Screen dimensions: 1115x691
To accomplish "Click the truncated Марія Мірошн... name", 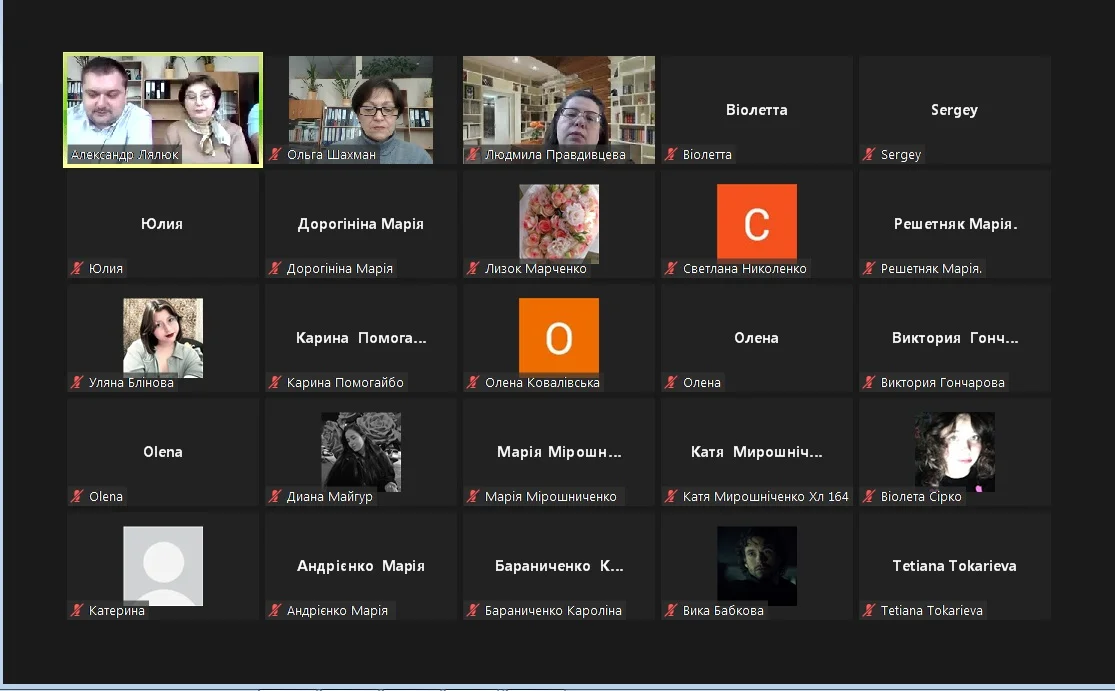I will [x=559, y=452].
